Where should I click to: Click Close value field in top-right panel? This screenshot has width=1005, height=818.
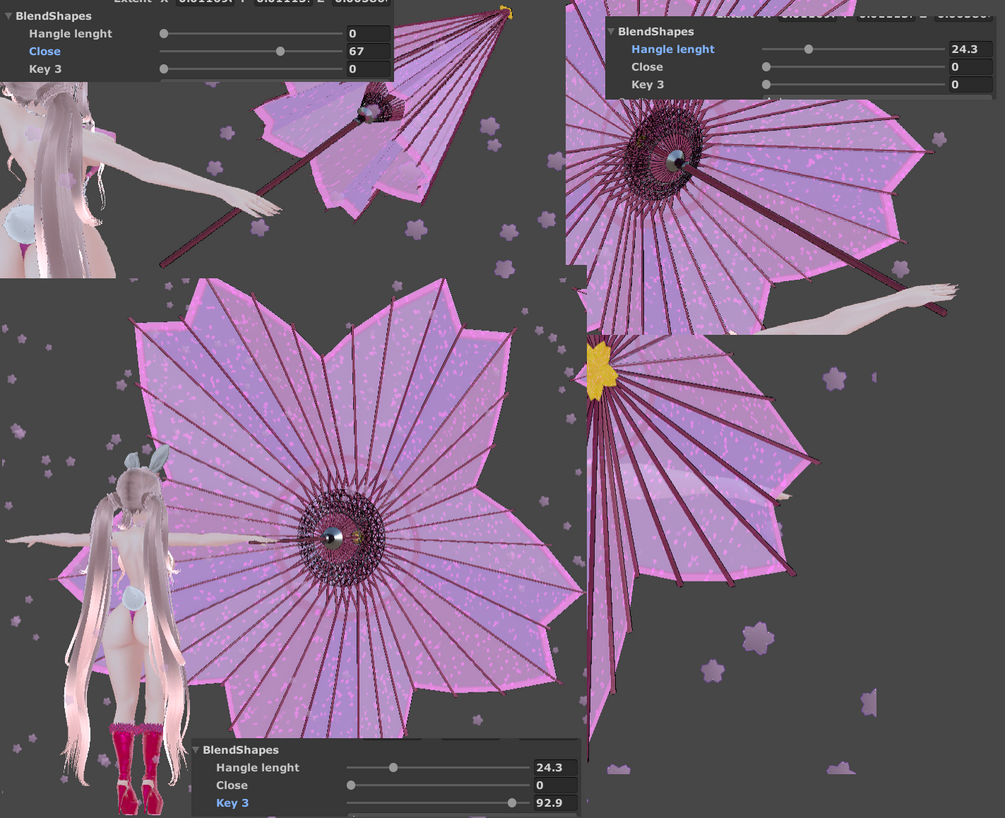tap(970, 67)
